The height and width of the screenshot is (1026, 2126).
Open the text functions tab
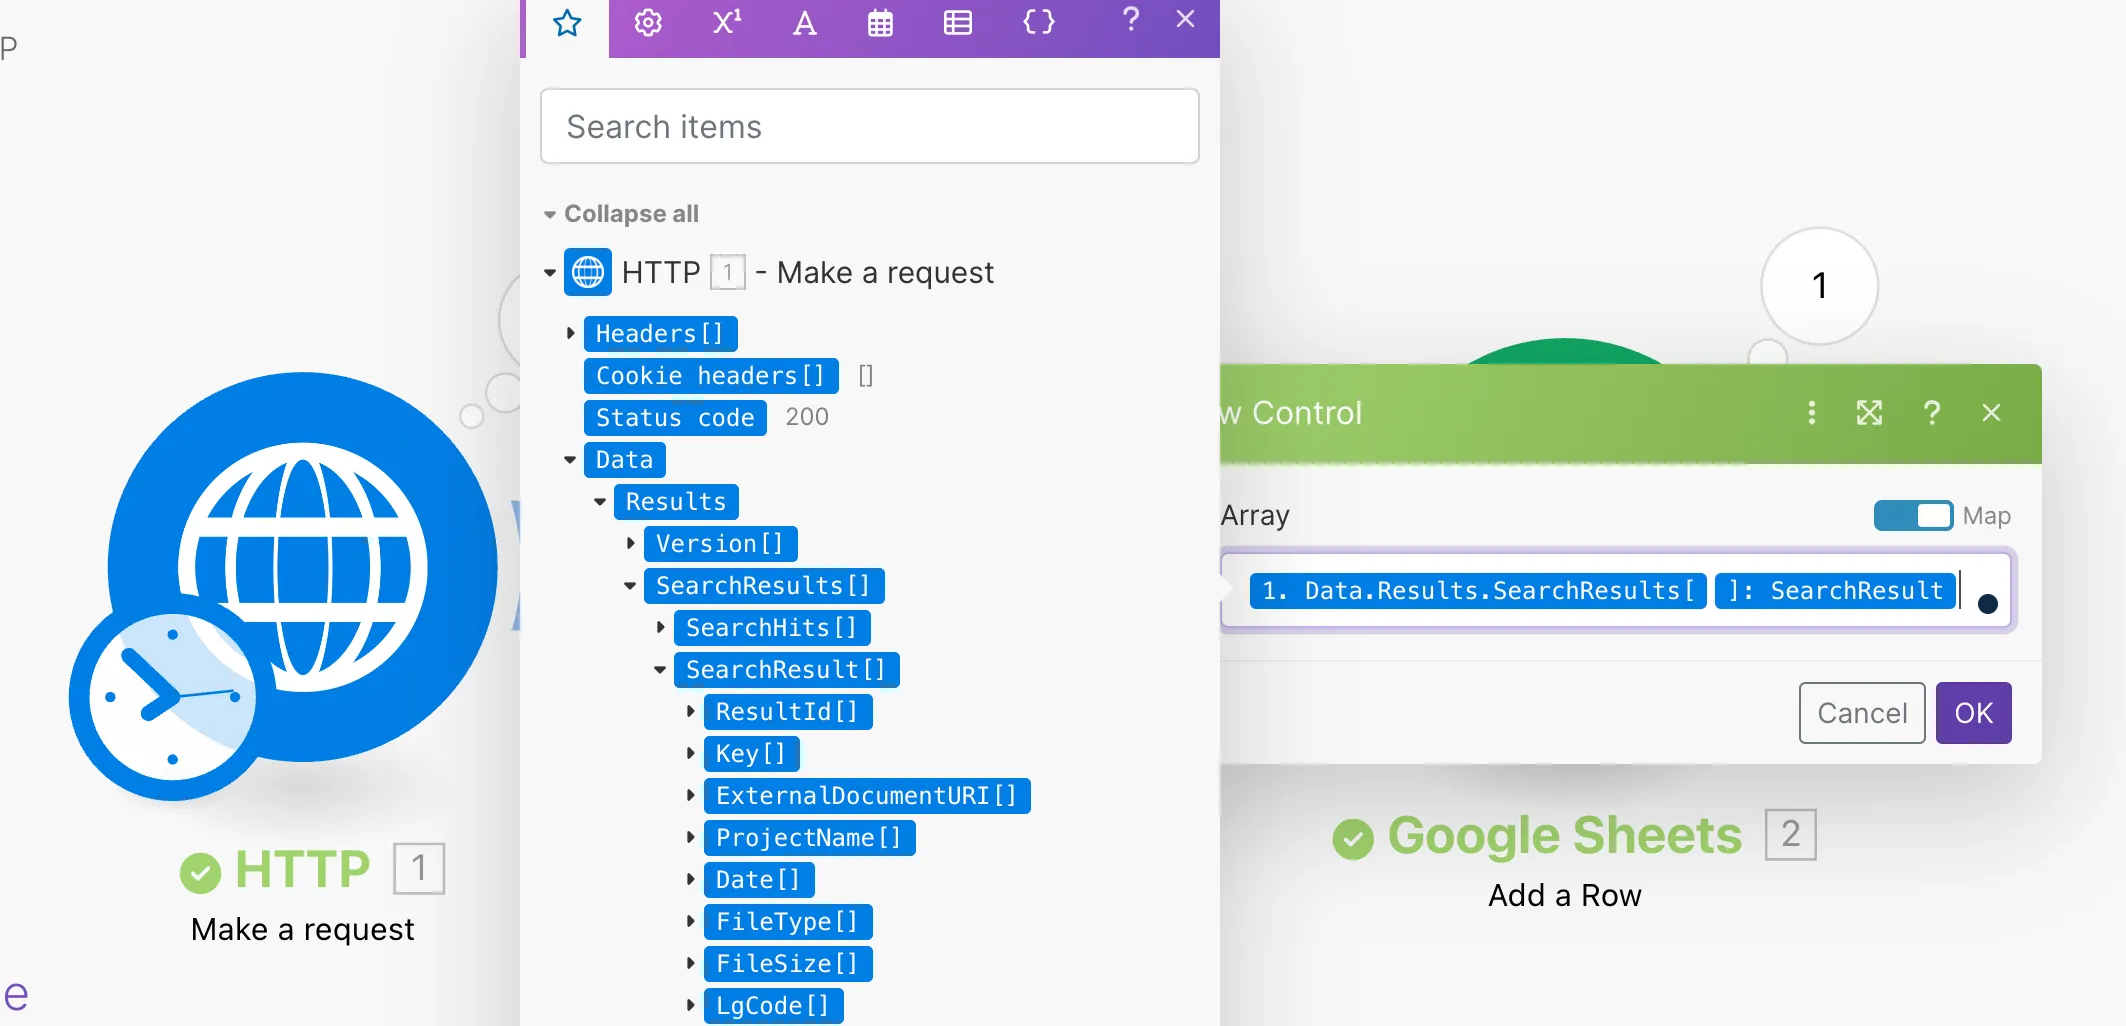tap(804, 23)
